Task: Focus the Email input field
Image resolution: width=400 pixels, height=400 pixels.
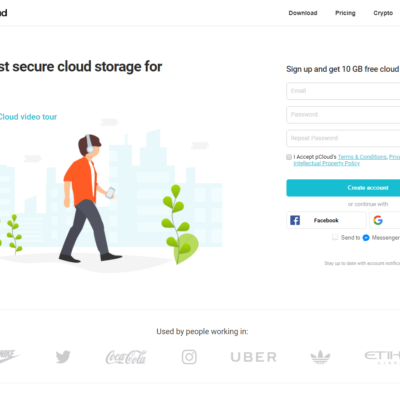Action: pyautogui.click(x=343, y=91)
